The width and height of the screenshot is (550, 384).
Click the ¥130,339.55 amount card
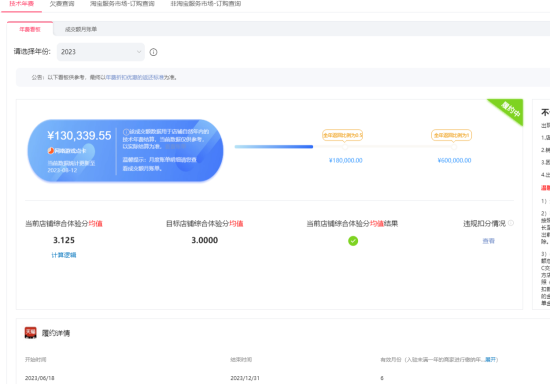coord(125,151)
